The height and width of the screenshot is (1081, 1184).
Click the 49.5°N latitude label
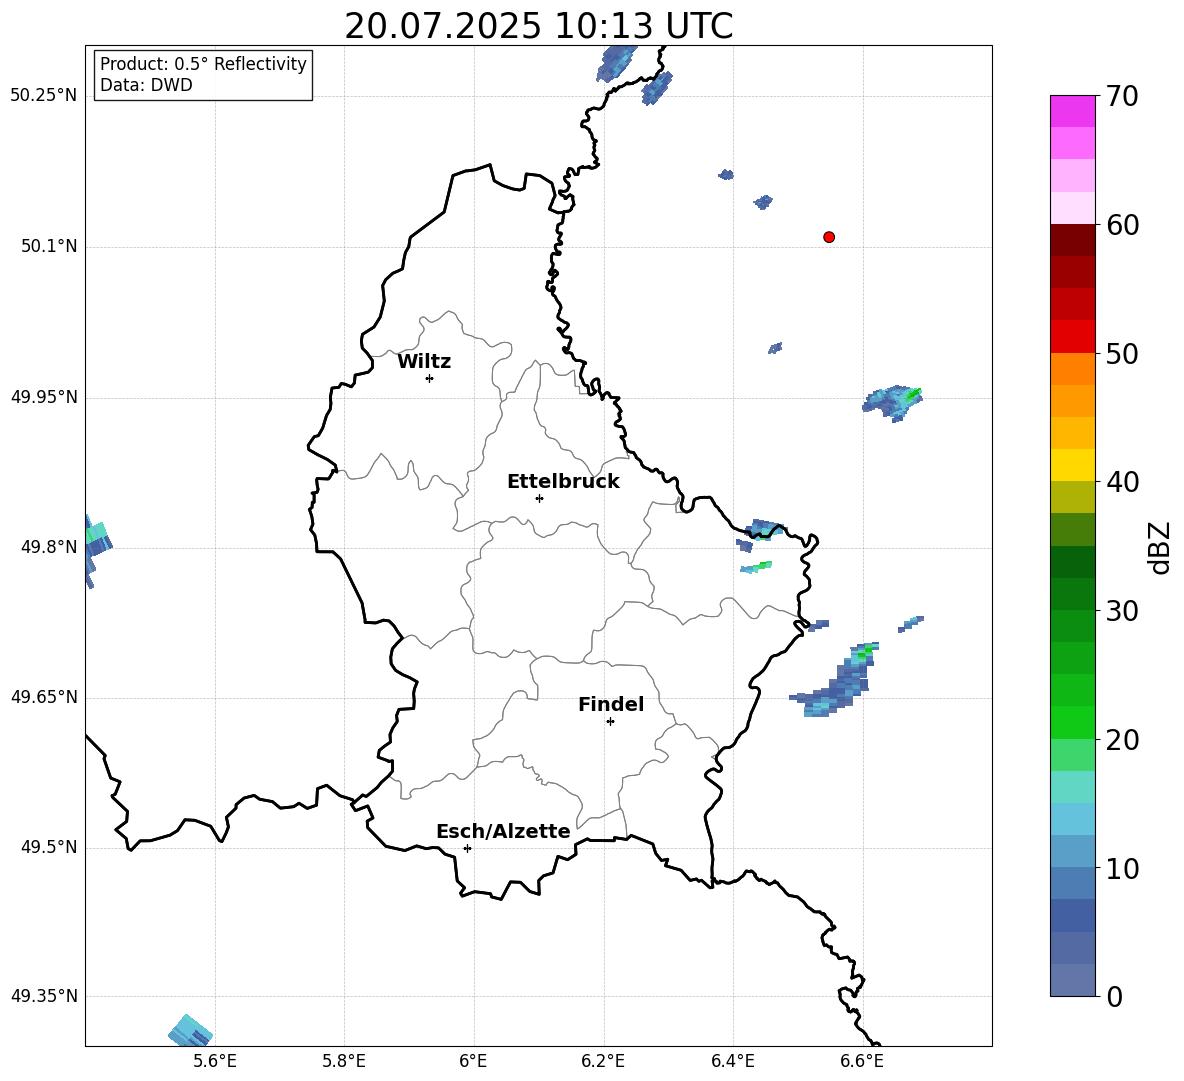[48, 847]
